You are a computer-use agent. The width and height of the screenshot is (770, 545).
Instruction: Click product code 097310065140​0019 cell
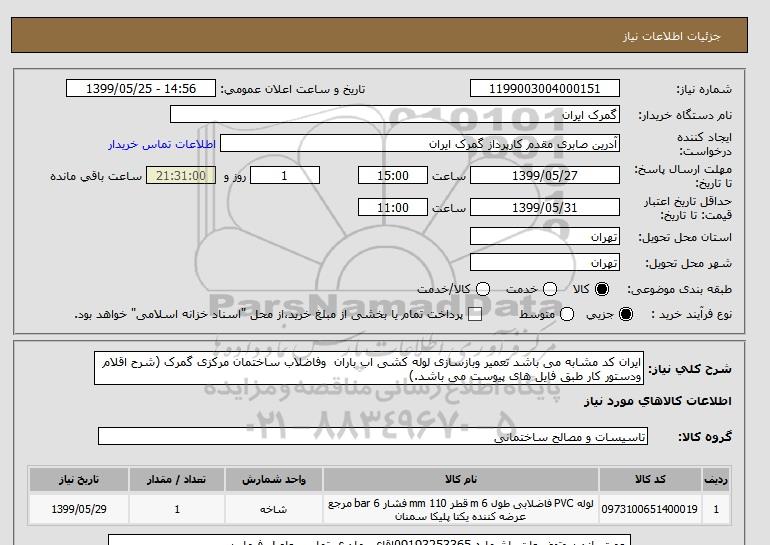pyautogui.click(x=650, y=510)
